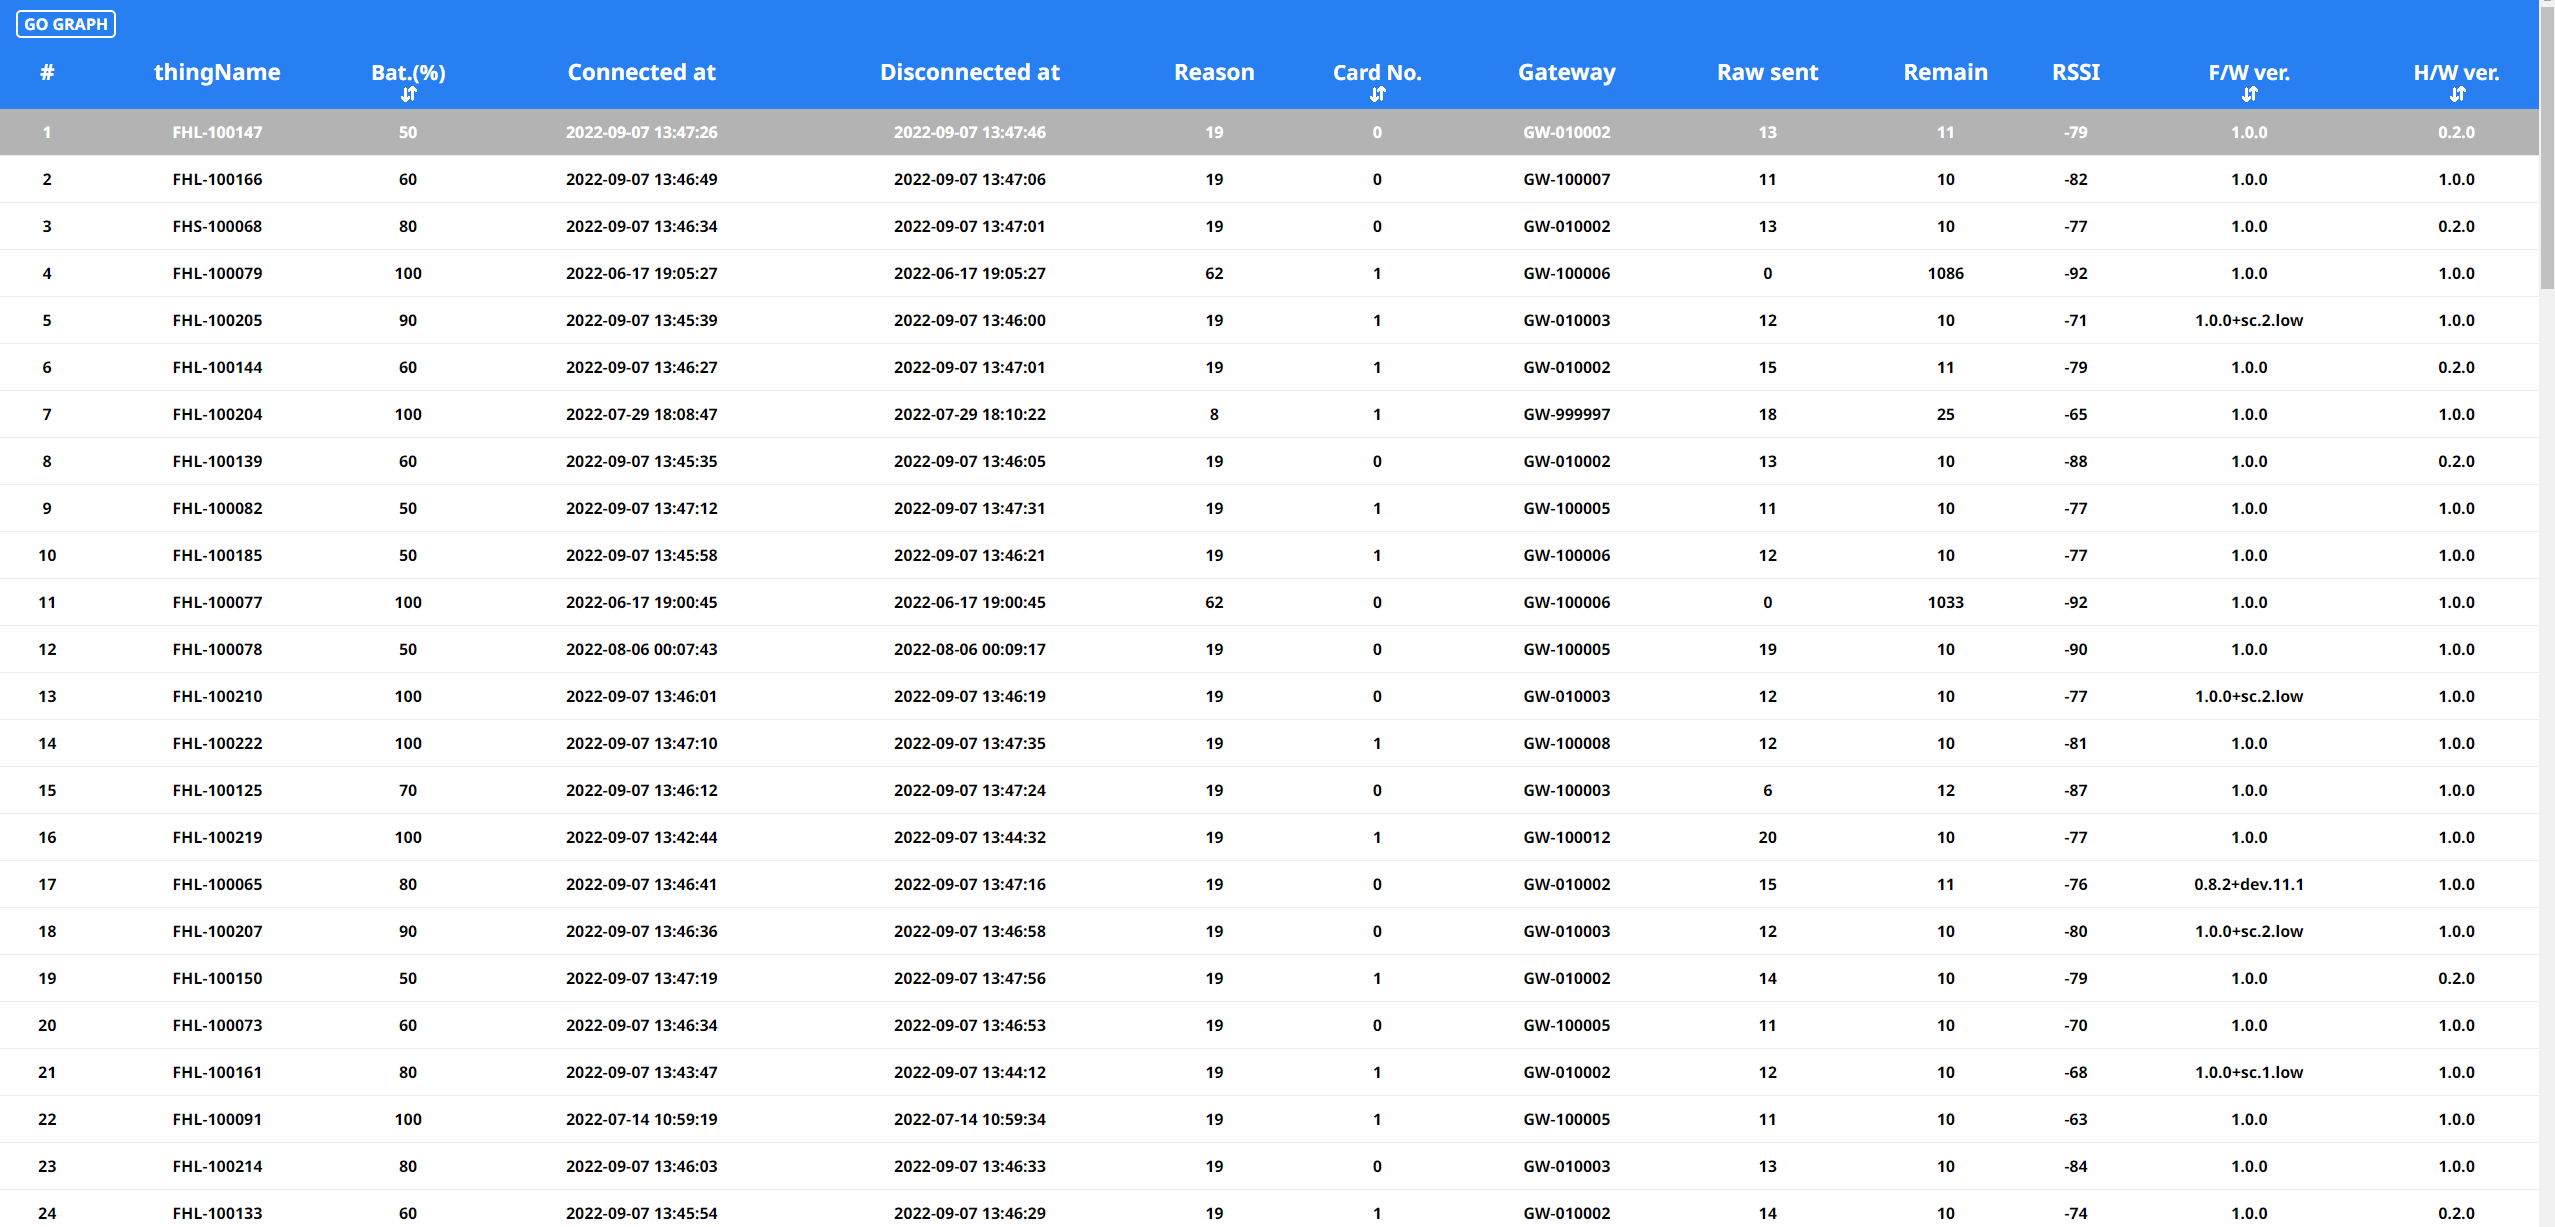Viewport: 2555px width, 1227px height.
Task: Select the highlighted row FHL-100147
Action: point(217,132)
